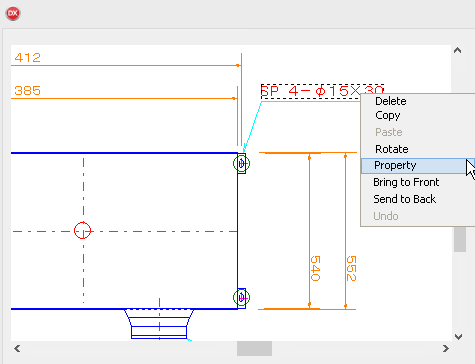Select Bring to Front option
475x364 pixels.
[x=406, y=182]
